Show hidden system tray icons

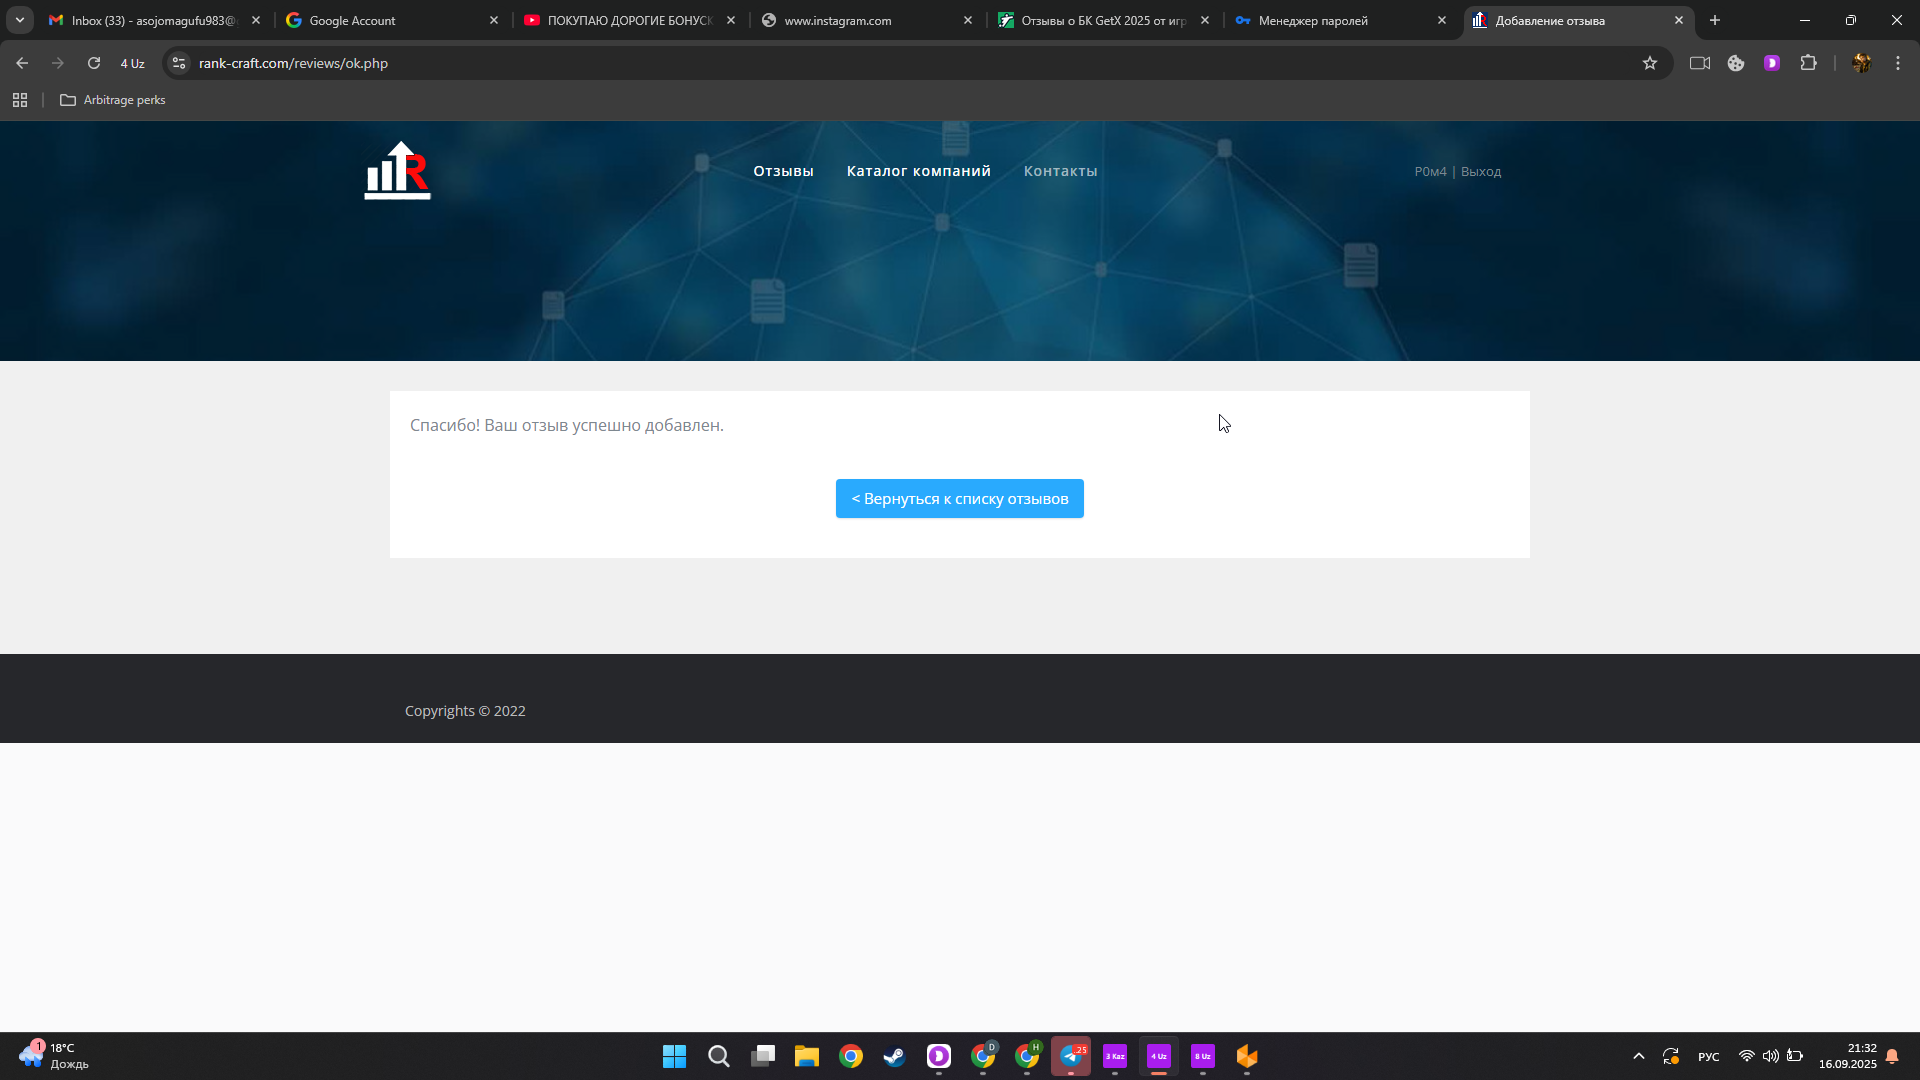coord(1638,1056)
